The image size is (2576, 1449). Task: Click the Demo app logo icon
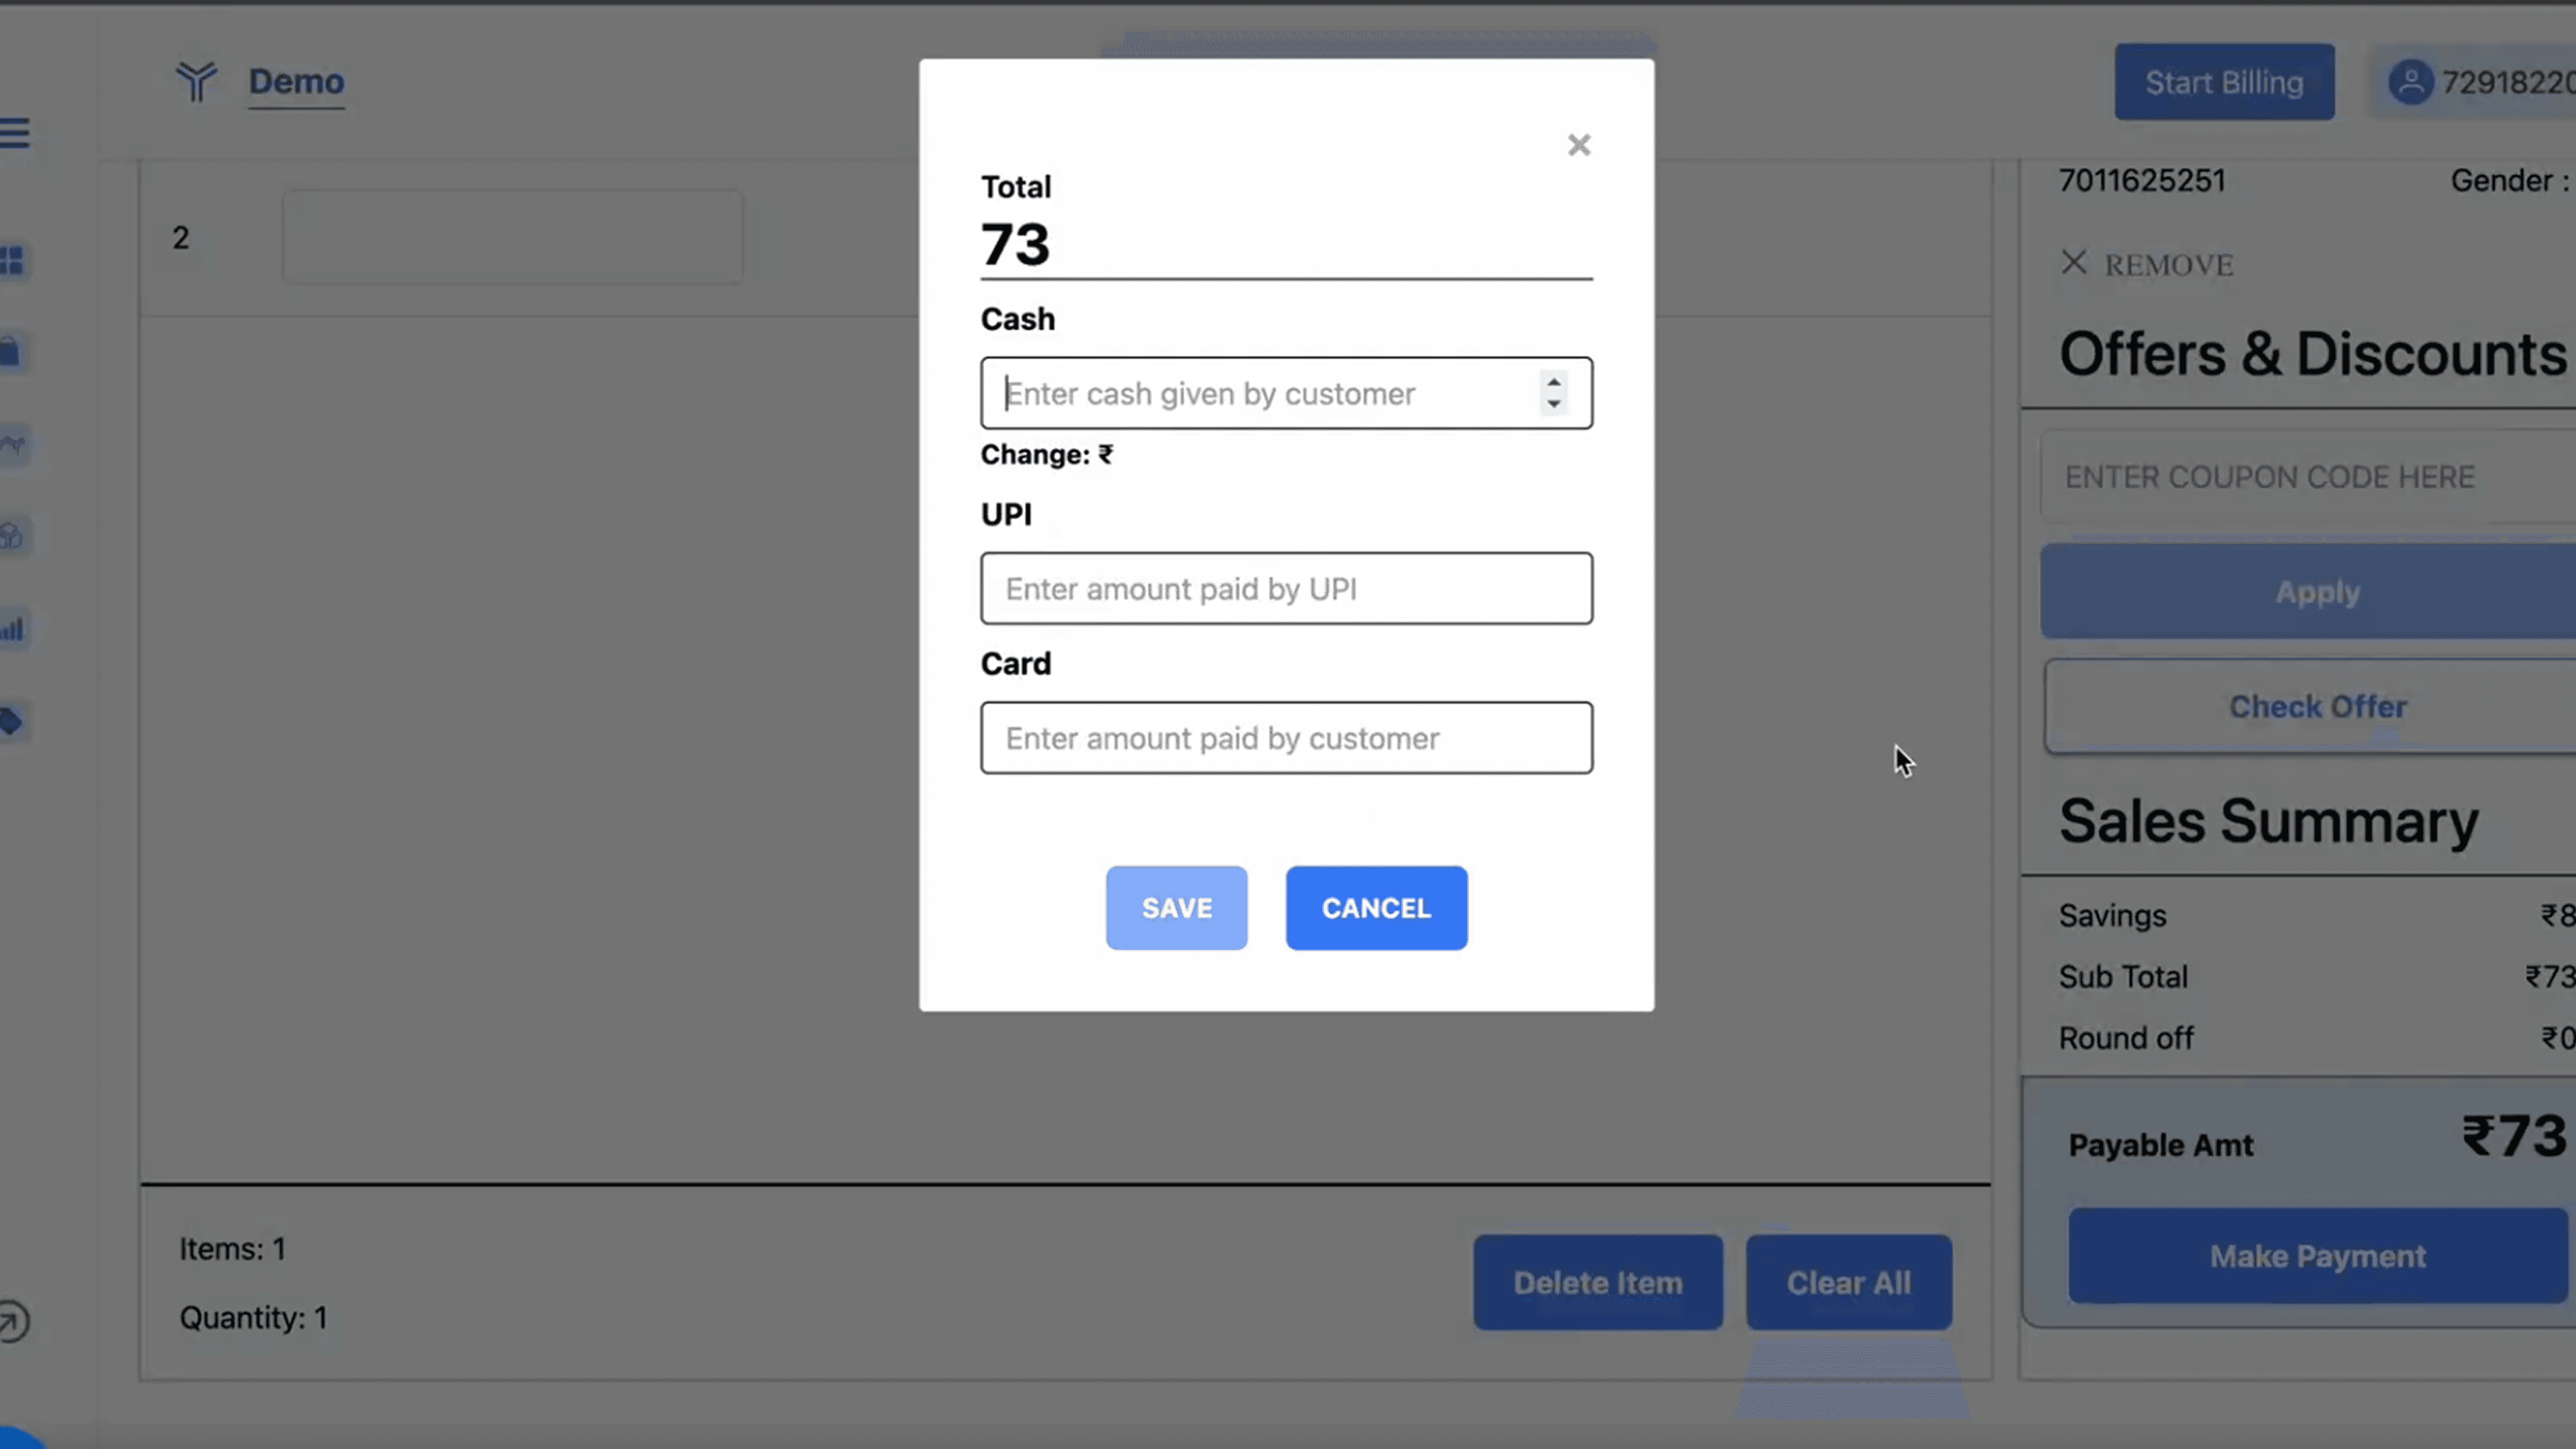196,82
